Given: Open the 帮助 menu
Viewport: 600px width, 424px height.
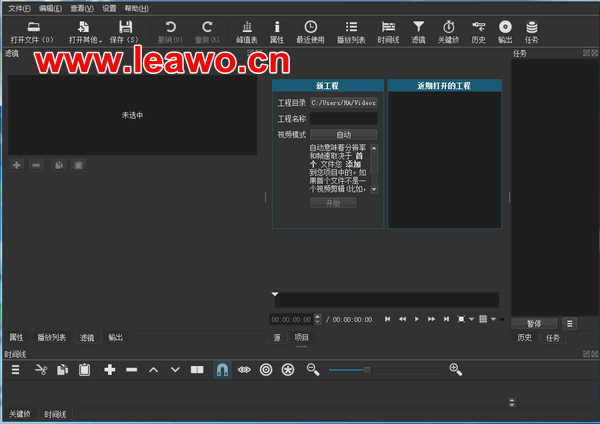Looking at the screenshot, I should click(x=137, y=8).
